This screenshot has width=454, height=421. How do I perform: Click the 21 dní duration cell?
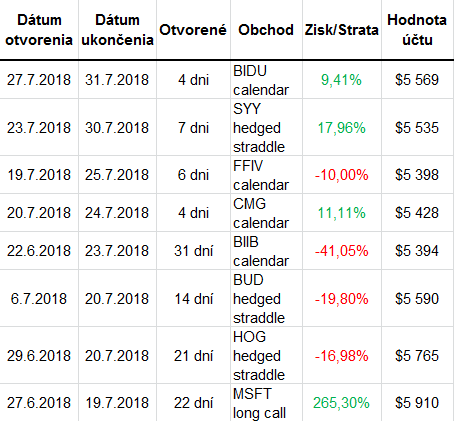pos(193,355)
